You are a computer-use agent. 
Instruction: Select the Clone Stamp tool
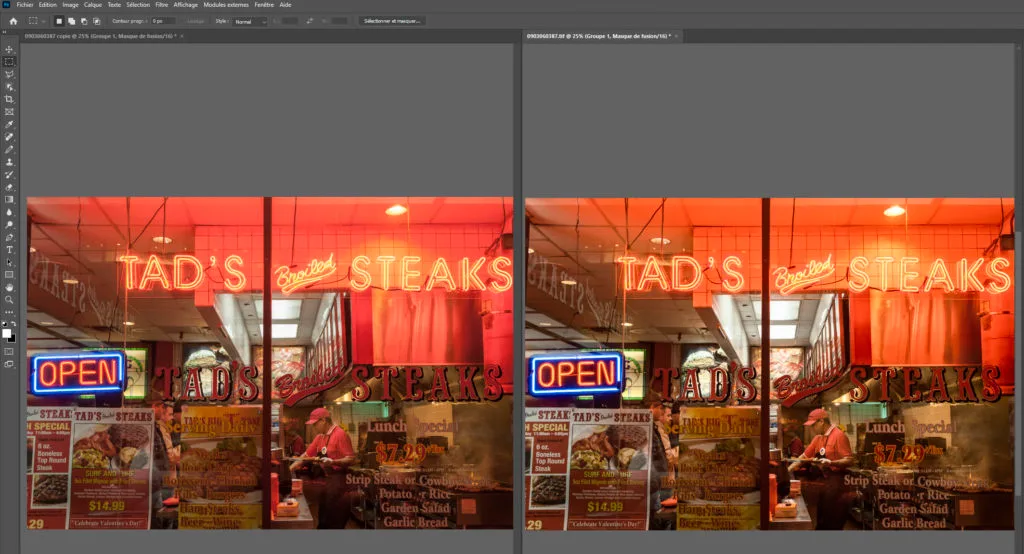click(9, 161)
